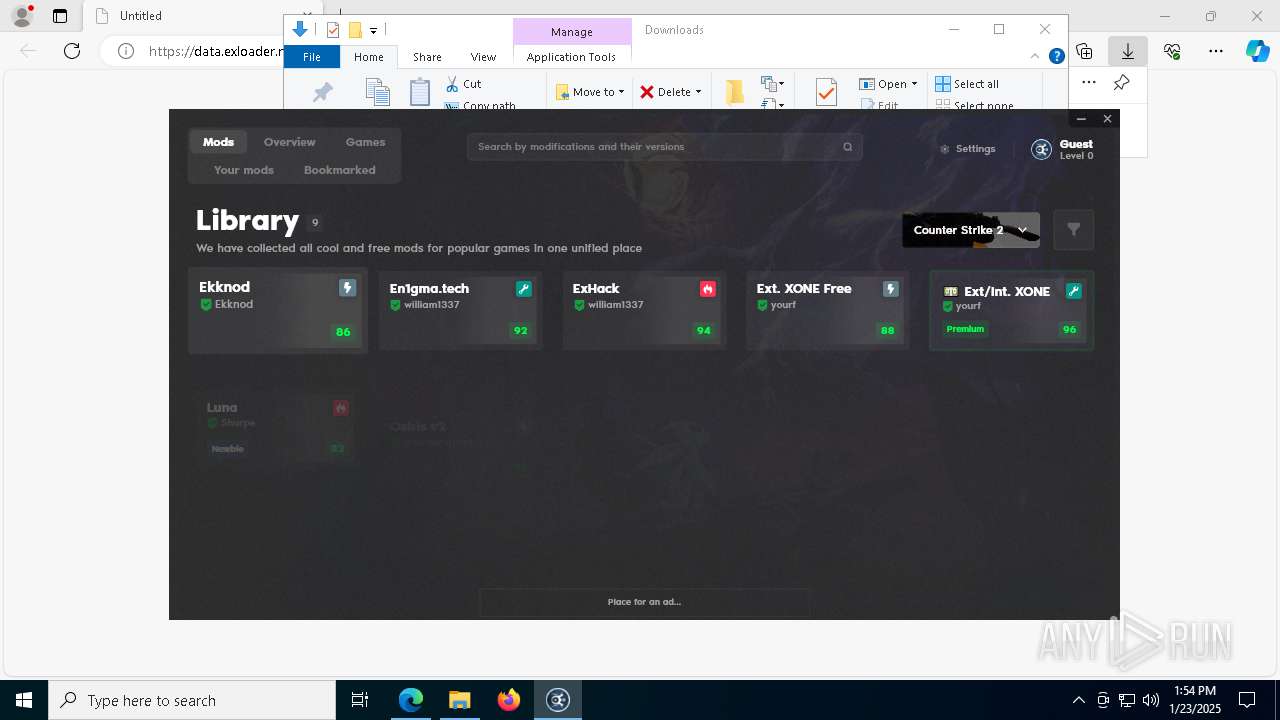Image resolution: width=1280 pixels, height=720 pixels.
Task: Switch to the Mods tab
Action: click(218, 142)
